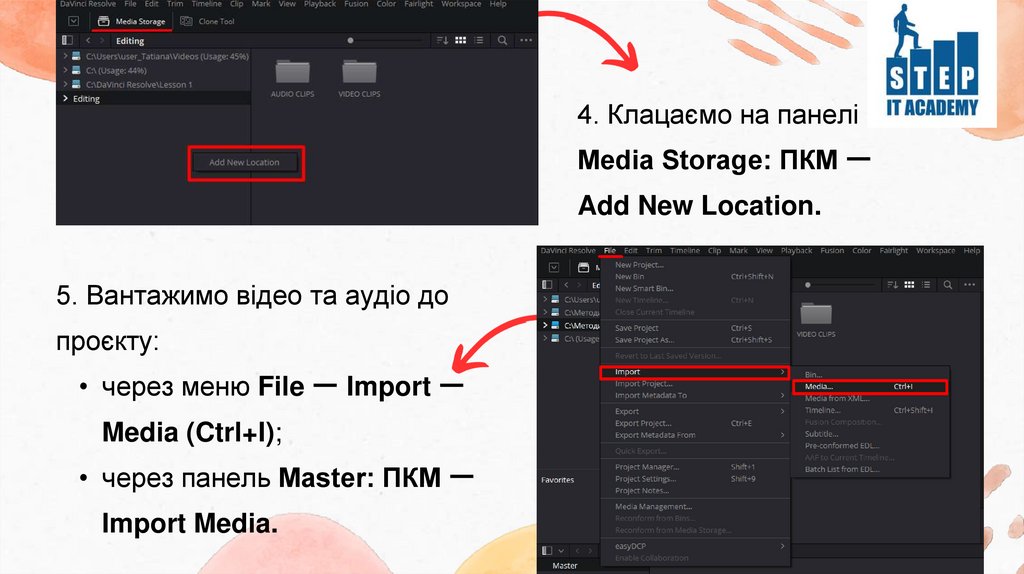Expand the Import Metadata To submenu arrow
1024x574 pixels.
pyautogui.click(x=782, y=396)
